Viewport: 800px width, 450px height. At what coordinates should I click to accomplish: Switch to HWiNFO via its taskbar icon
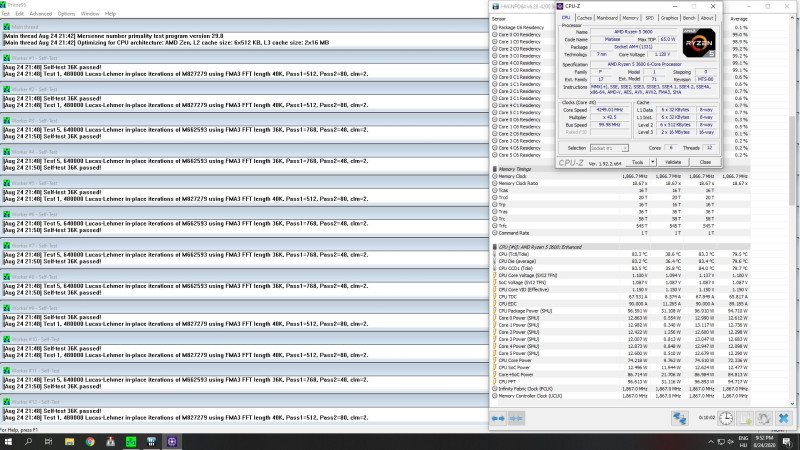tap(151, 442)
